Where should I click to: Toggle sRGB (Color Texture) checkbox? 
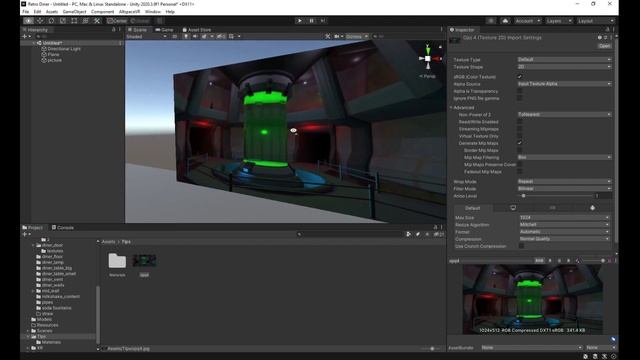coord(520,77)
